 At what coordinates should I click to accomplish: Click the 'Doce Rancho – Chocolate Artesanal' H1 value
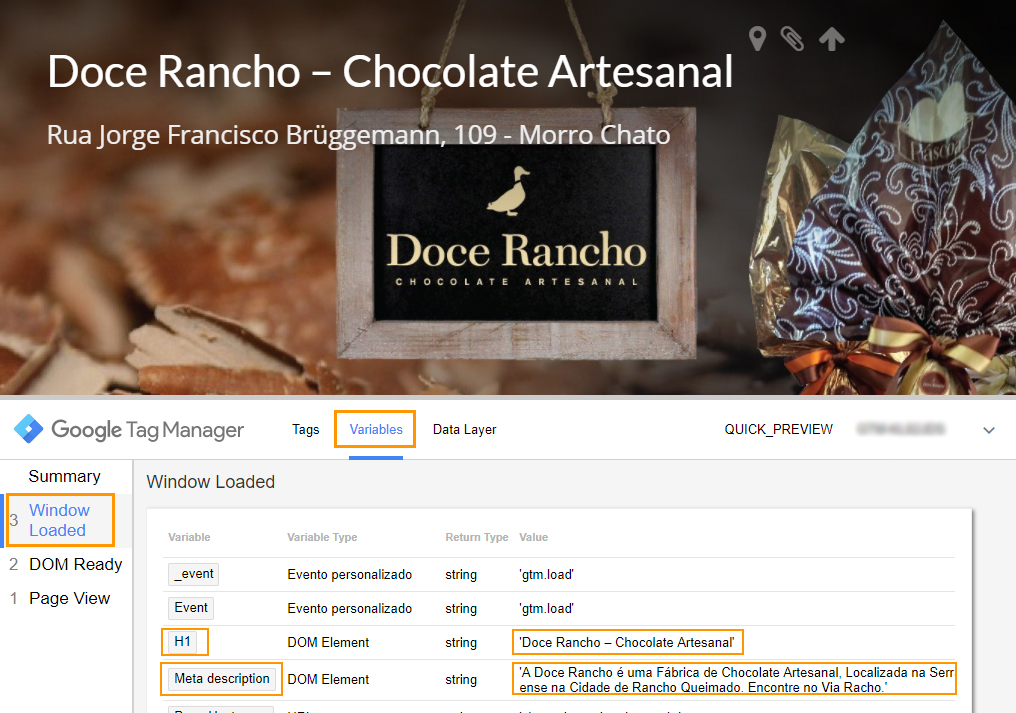[627, 642]
